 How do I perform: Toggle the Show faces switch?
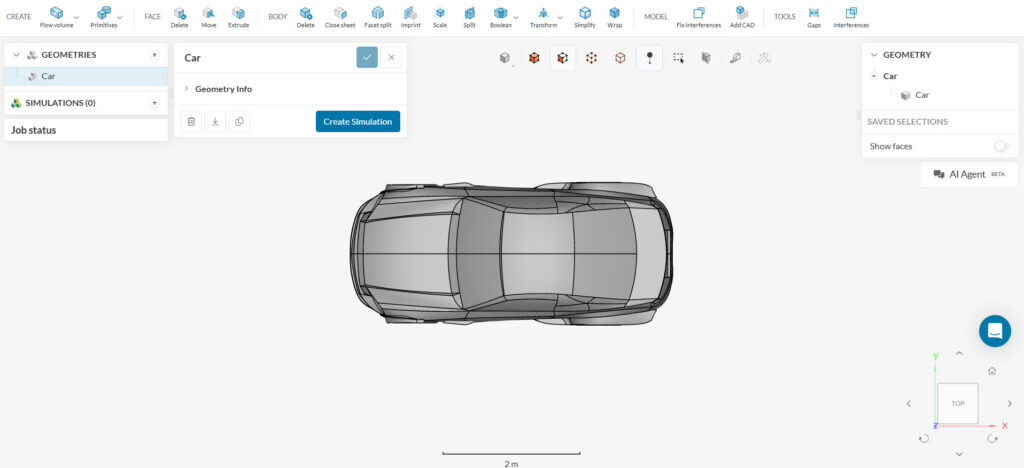(1002, 146)
